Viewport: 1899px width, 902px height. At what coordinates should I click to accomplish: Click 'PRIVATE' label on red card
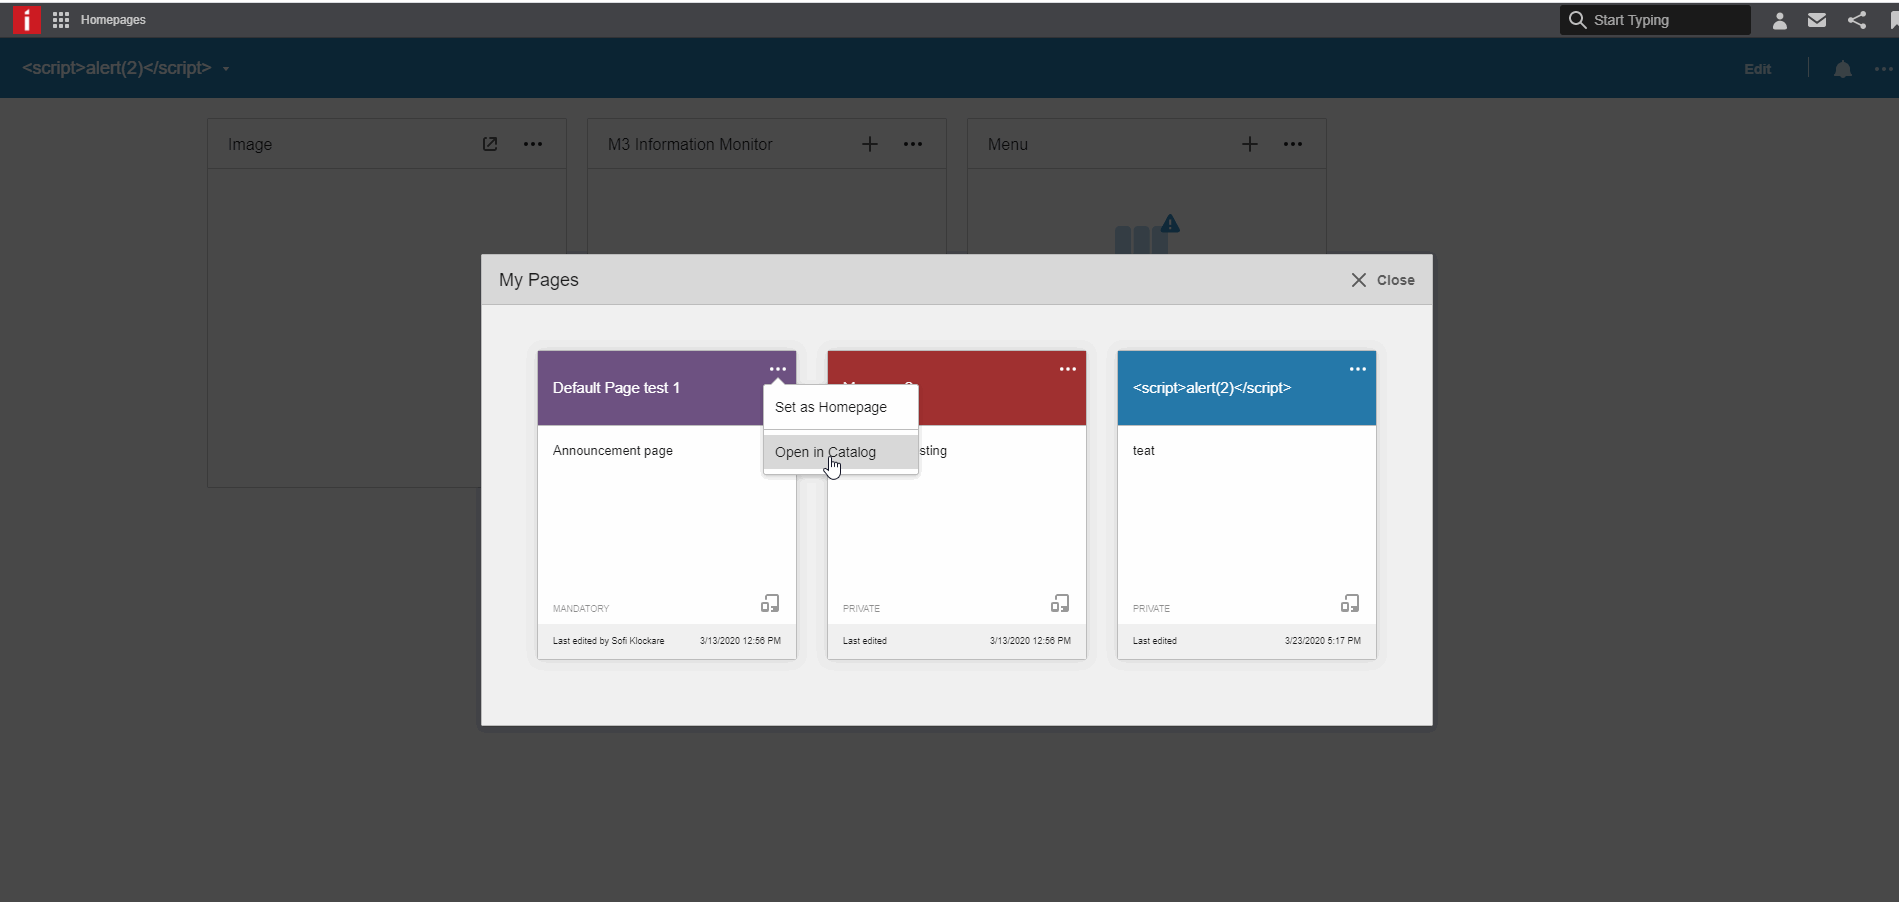click(861, 609)
